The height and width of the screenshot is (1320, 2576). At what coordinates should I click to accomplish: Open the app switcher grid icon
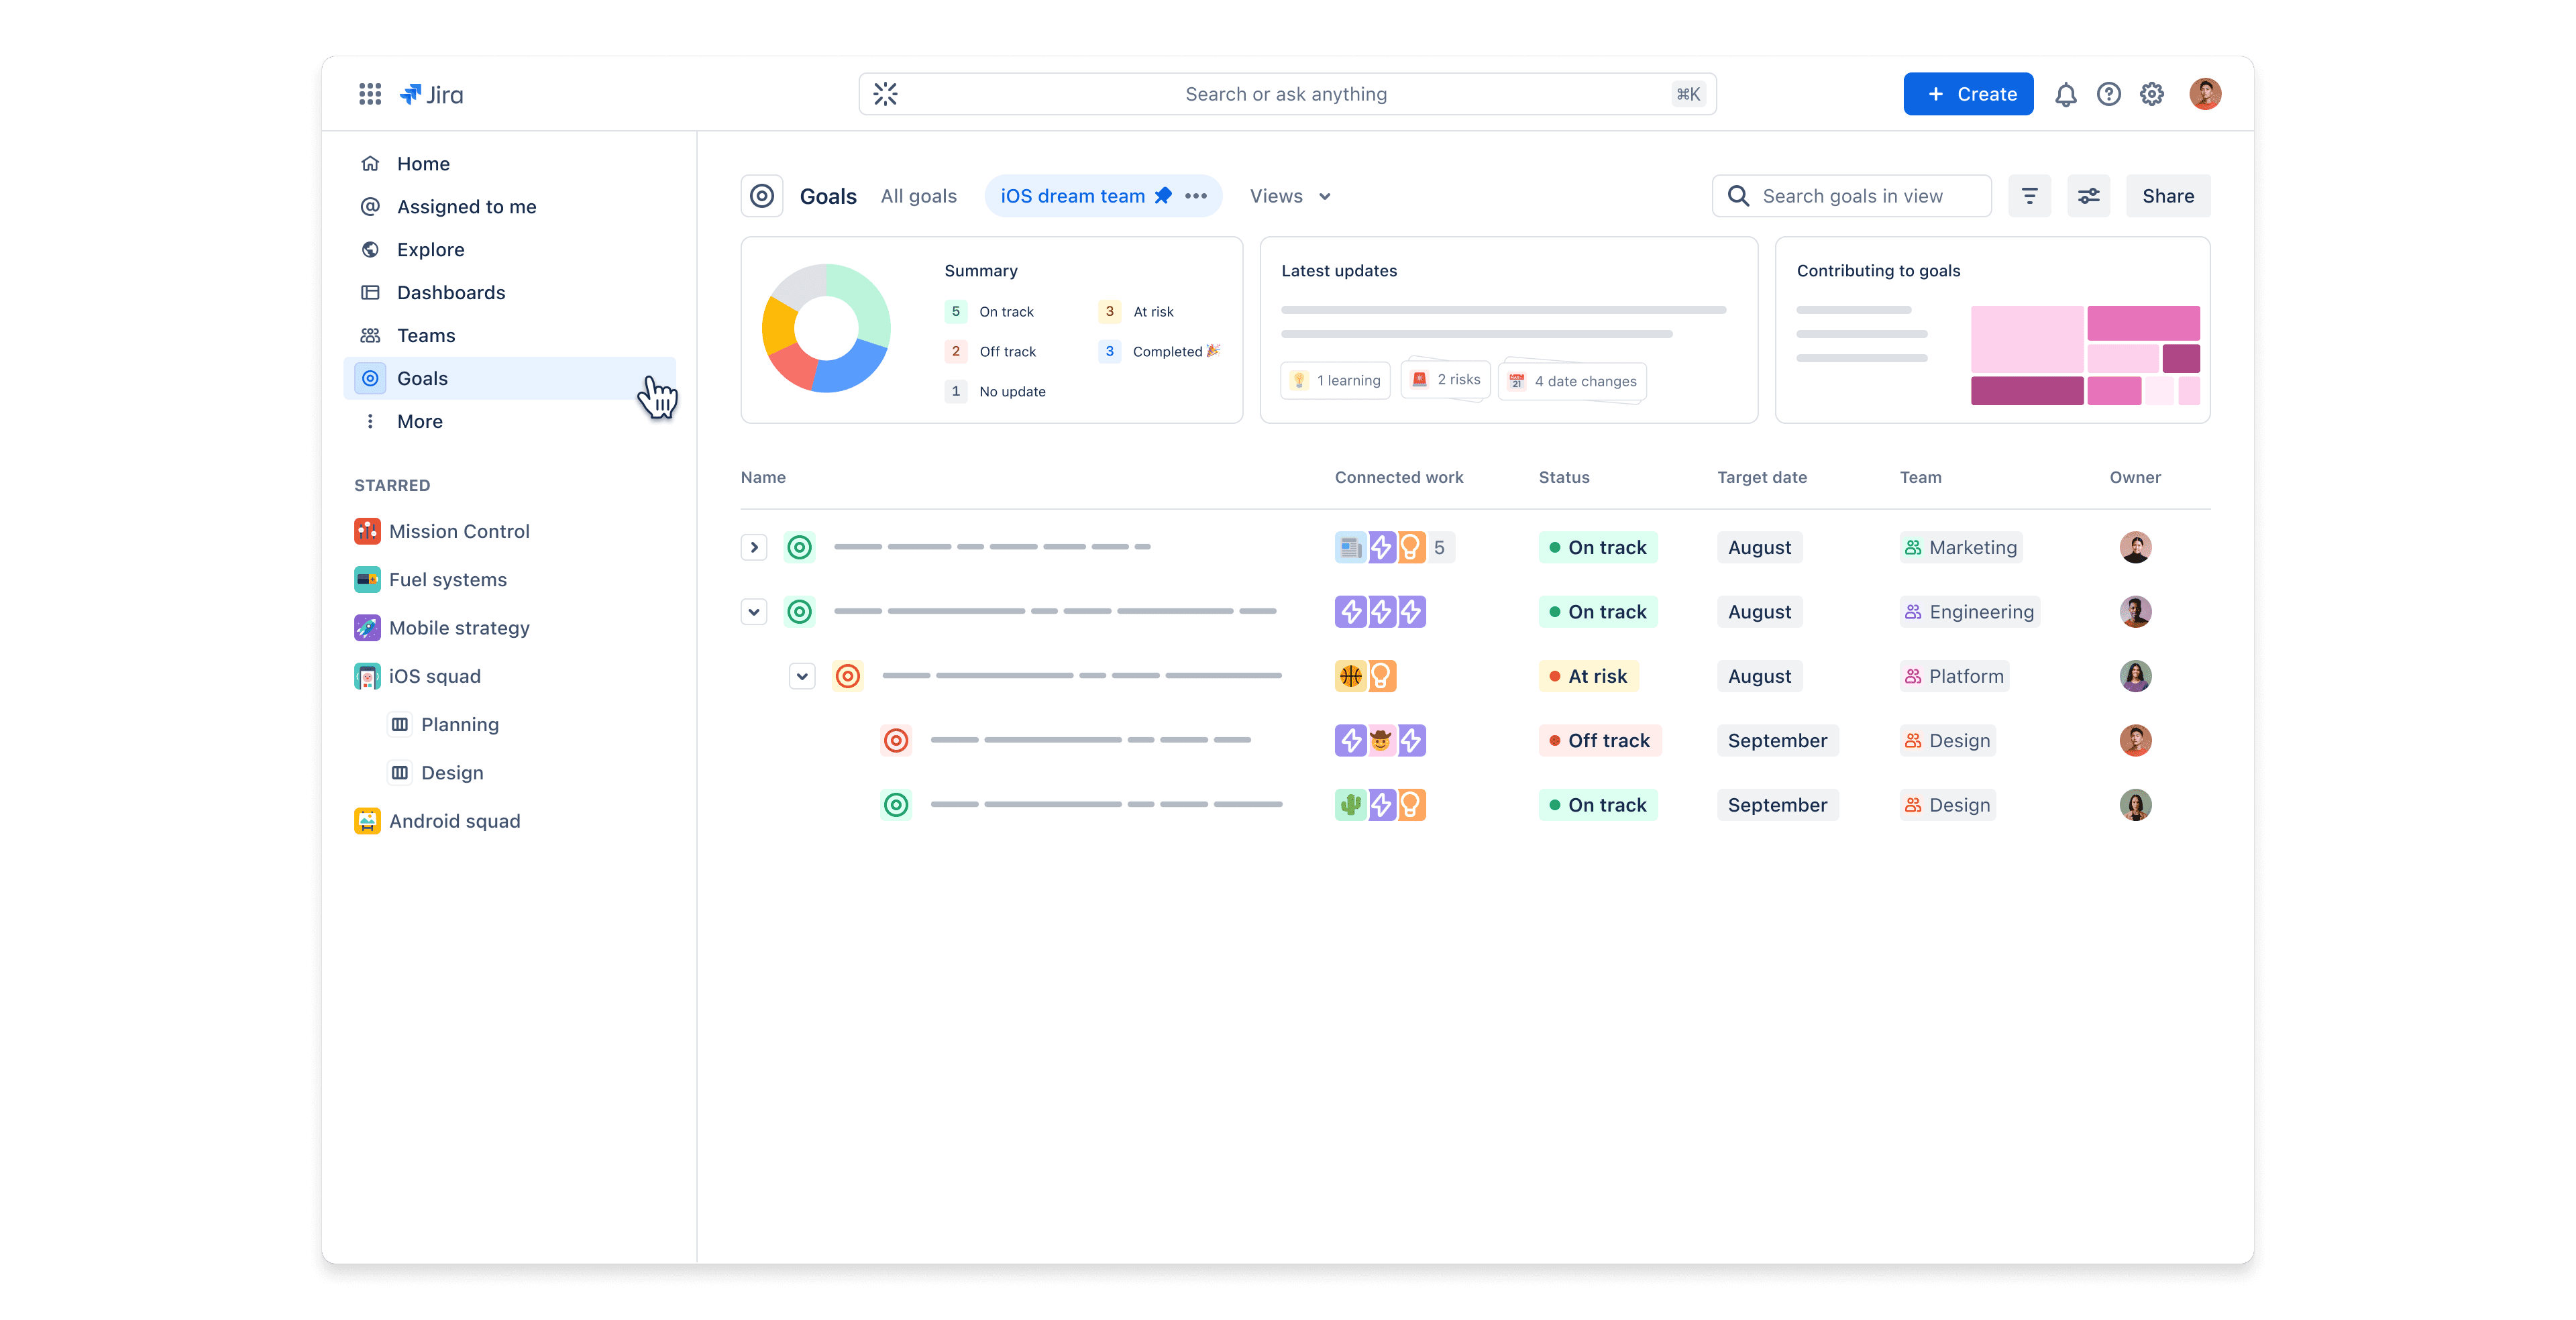[370, 94]
